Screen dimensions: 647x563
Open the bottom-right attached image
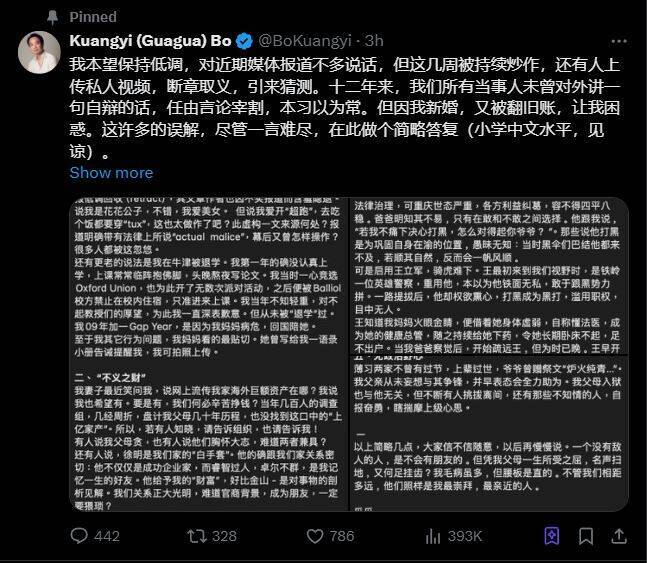click(x=489, y=433)
